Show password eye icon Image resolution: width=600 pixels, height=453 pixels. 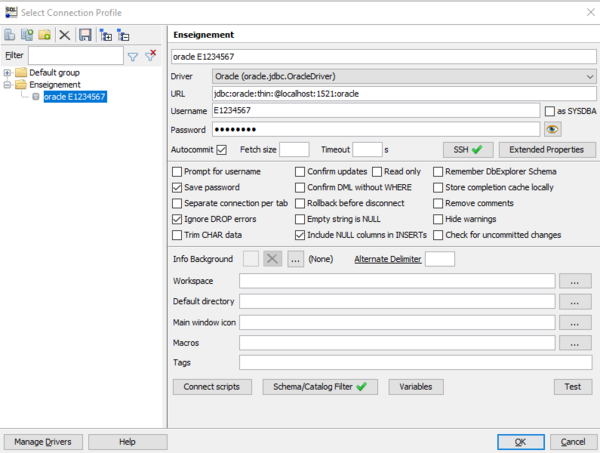(x=552, y=129)
